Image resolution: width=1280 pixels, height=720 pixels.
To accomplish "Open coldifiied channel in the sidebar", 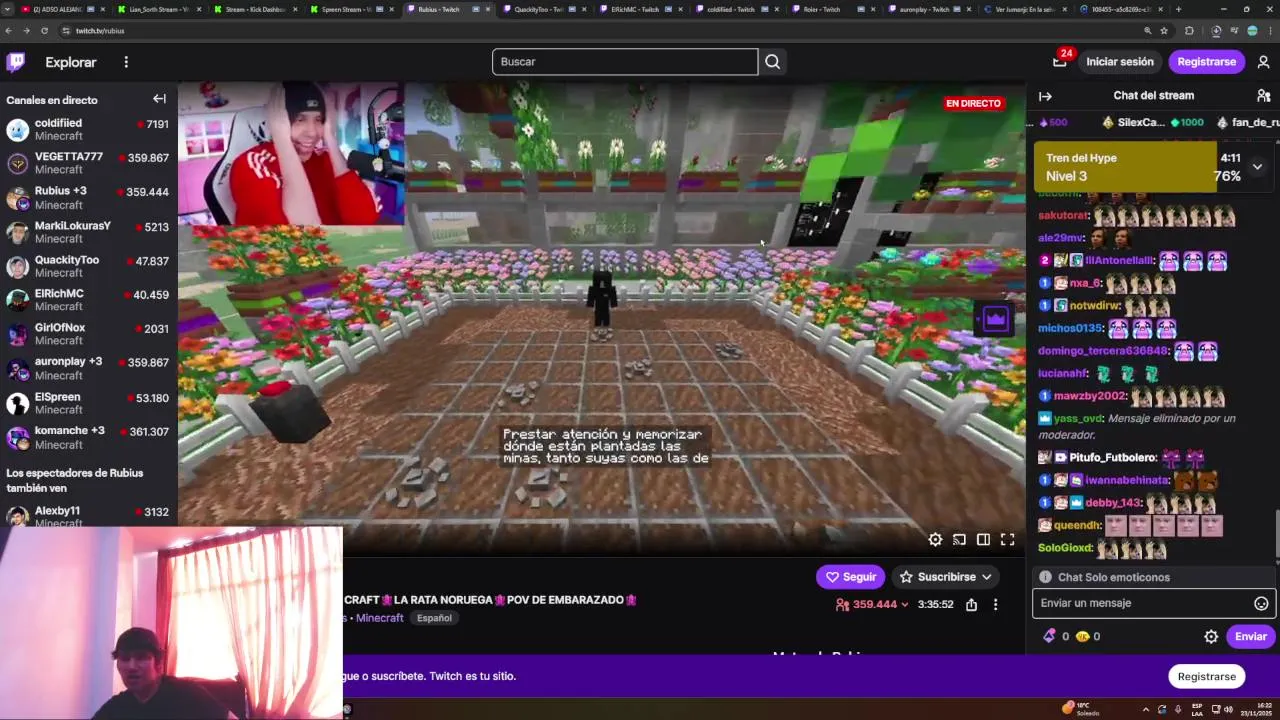I will [x=88, y=129].
